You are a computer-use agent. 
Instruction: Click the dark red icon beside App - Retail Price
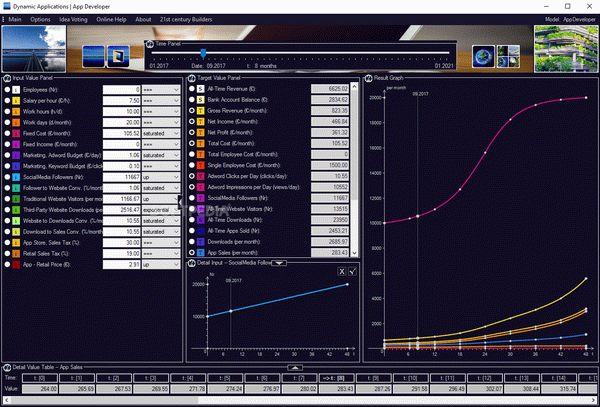pyautogui.click(x=16, y=264)
